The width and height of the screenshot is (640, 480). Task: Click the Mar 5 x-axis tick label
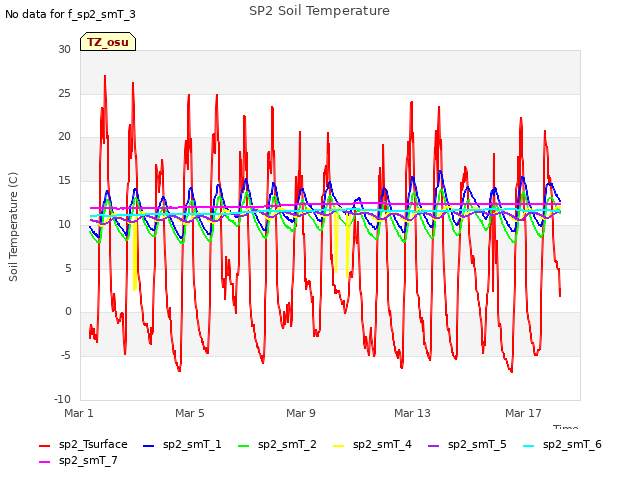(190, 413)
